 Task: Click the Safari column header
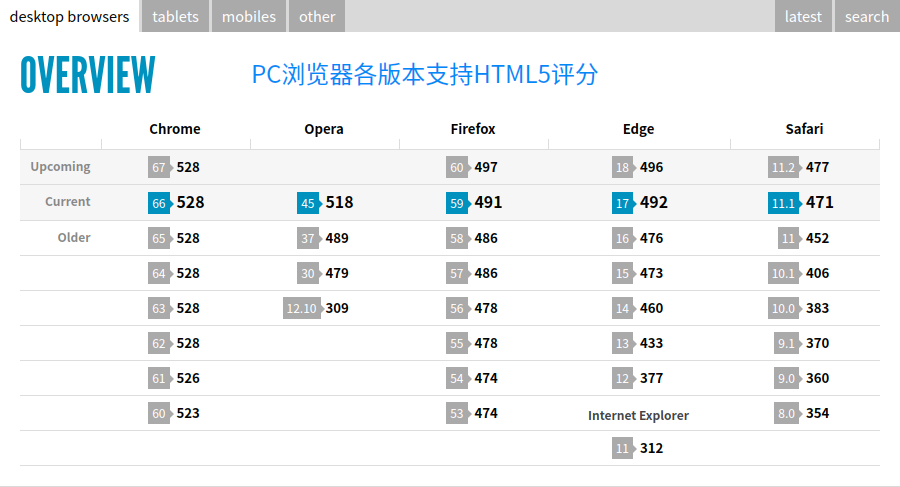804,129
